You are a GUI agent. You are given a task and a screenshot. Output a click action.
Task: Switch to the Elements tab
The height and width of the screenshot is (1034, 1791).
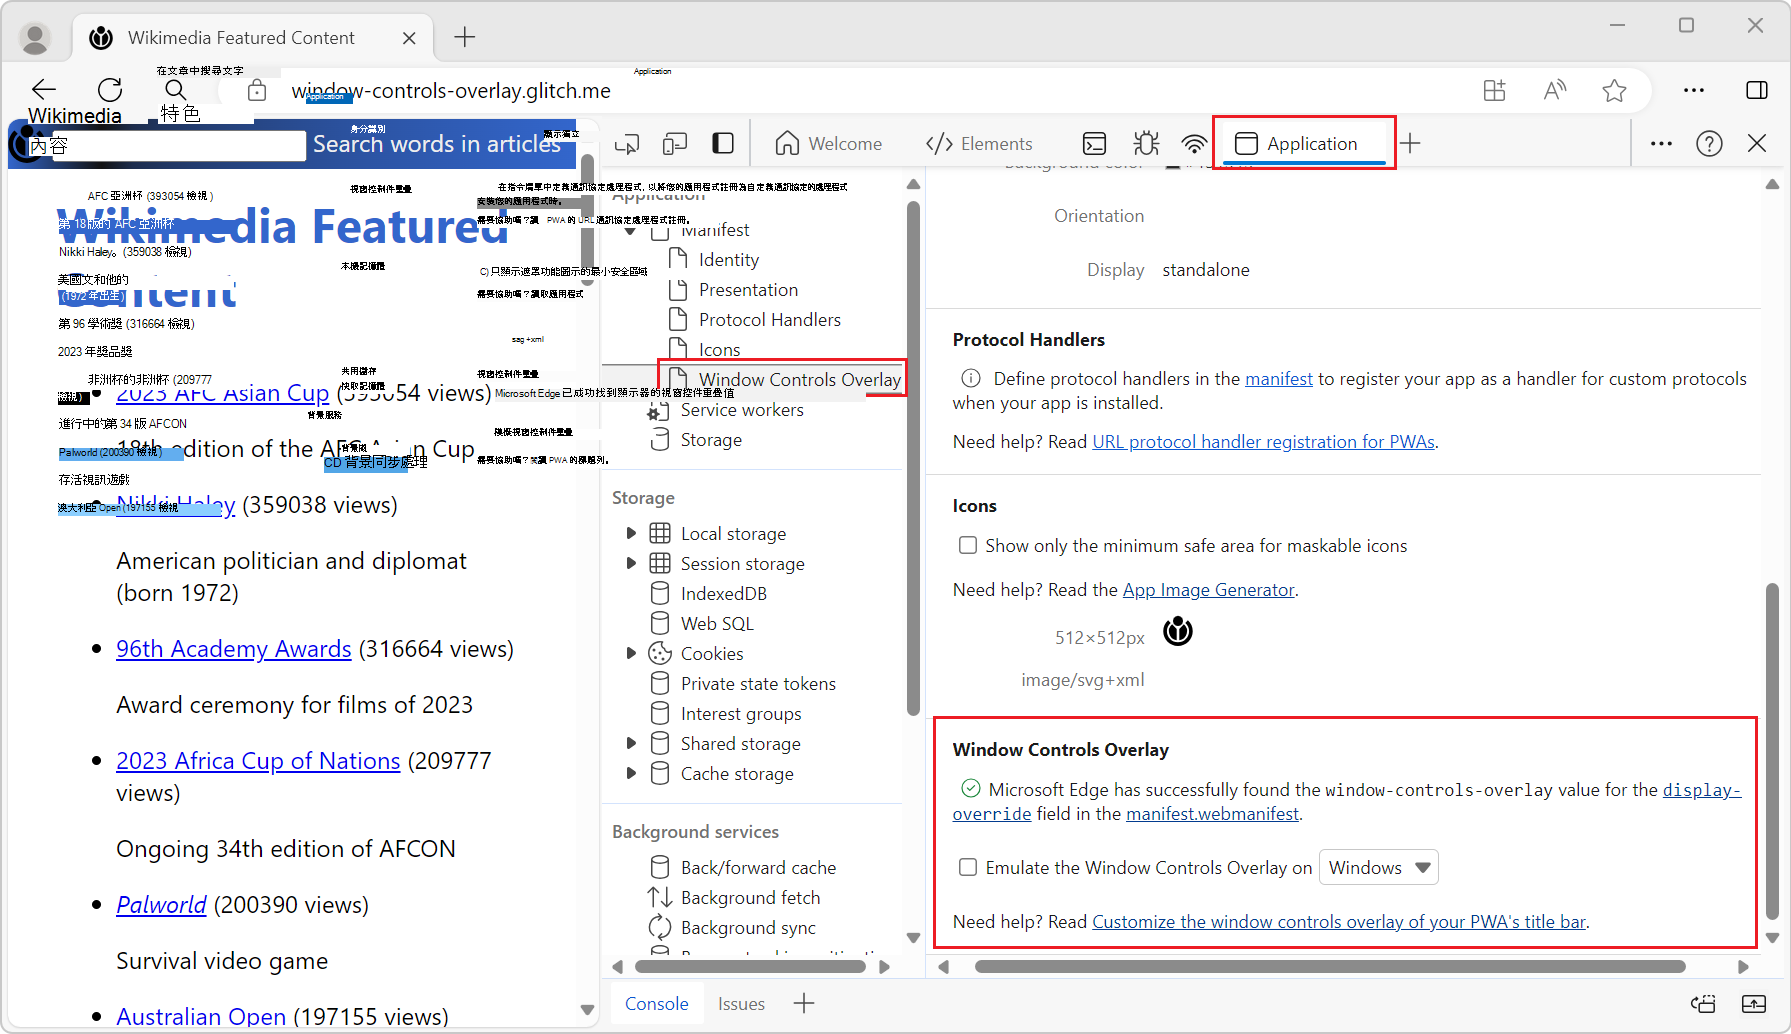coord(980,144)
